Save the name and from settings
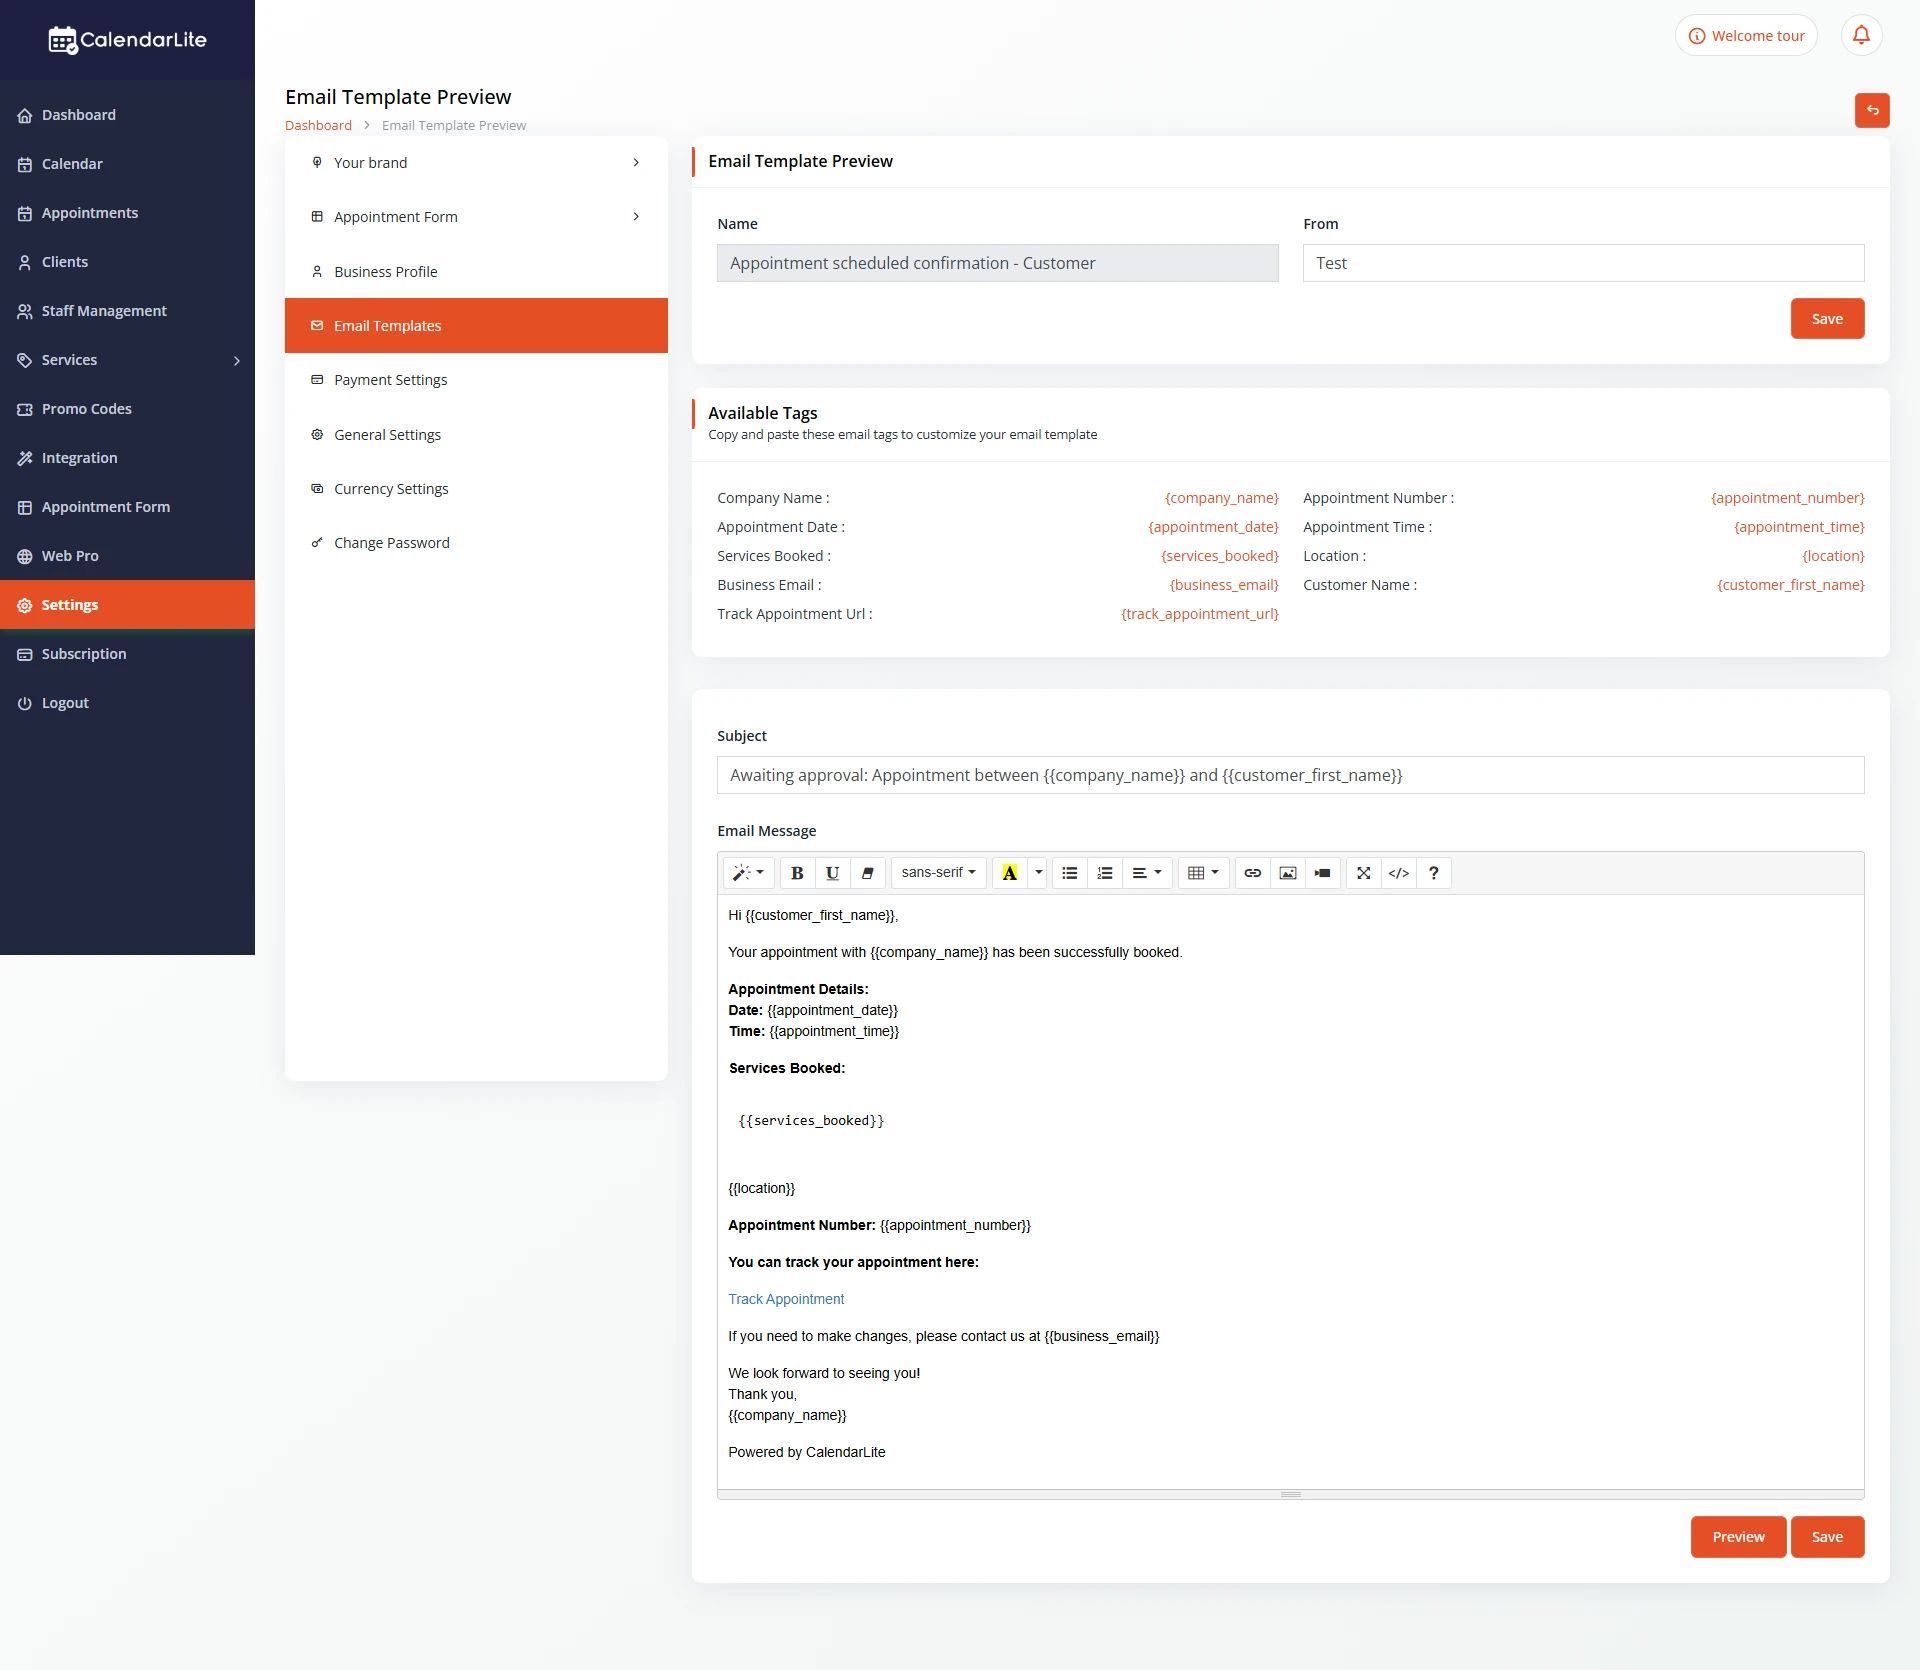The width and height of the screenshot is (1920, 1670). click(x=1827, y=319)
